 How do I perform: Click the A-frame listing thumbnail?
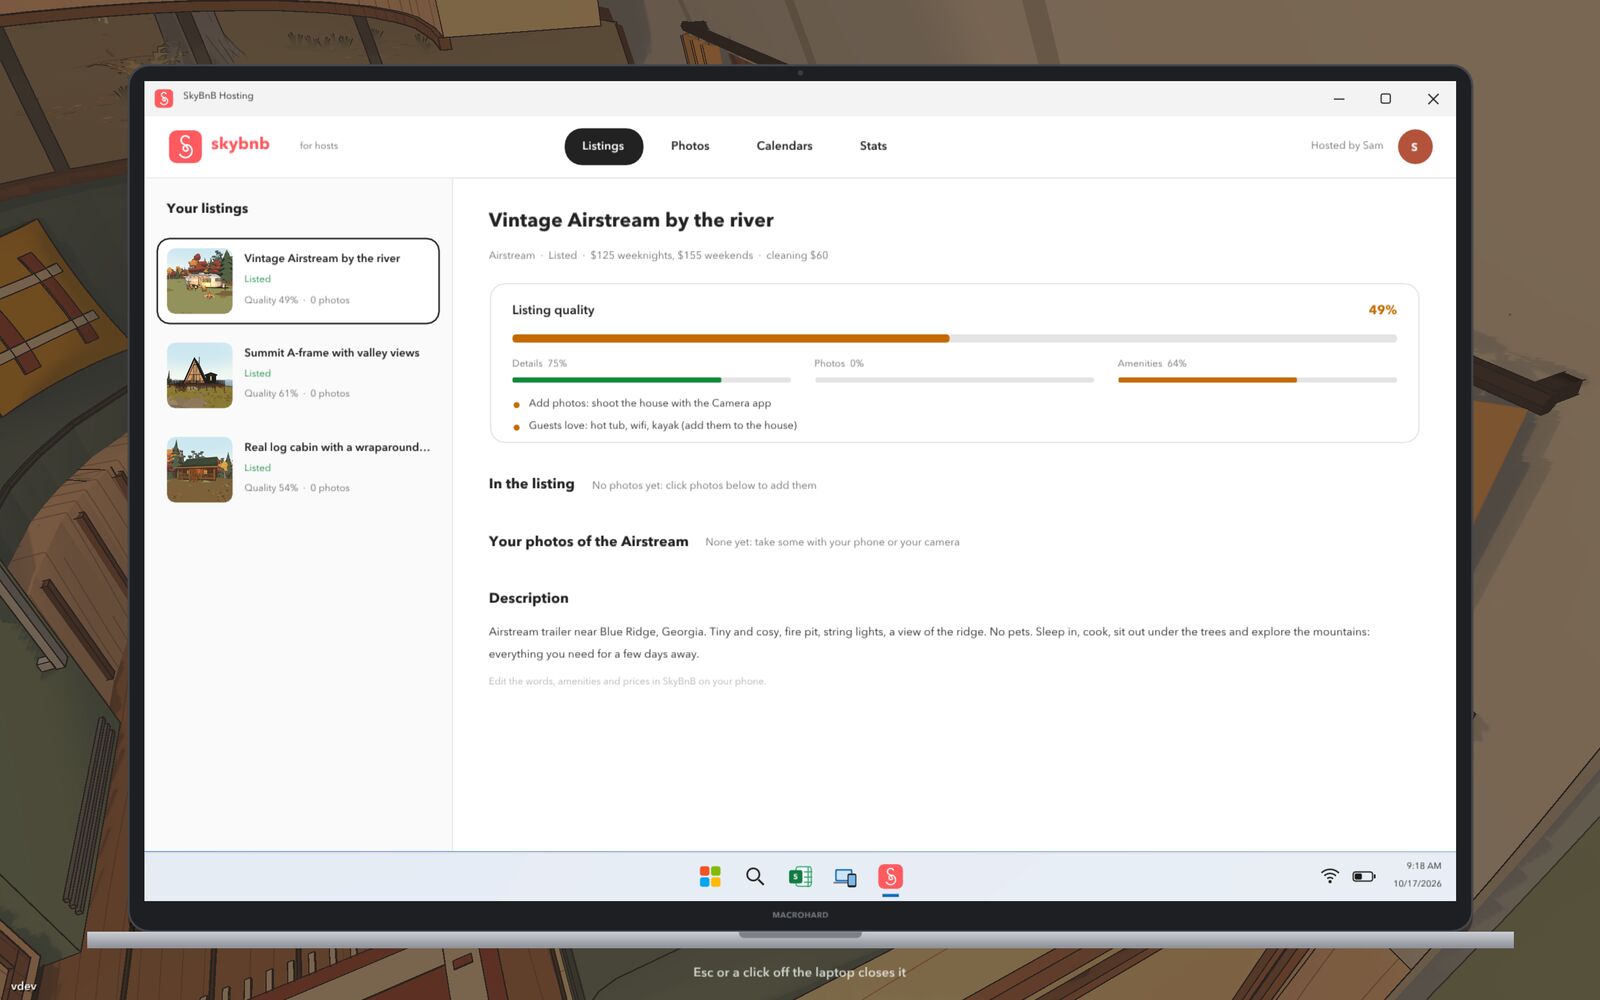(200, 375)
